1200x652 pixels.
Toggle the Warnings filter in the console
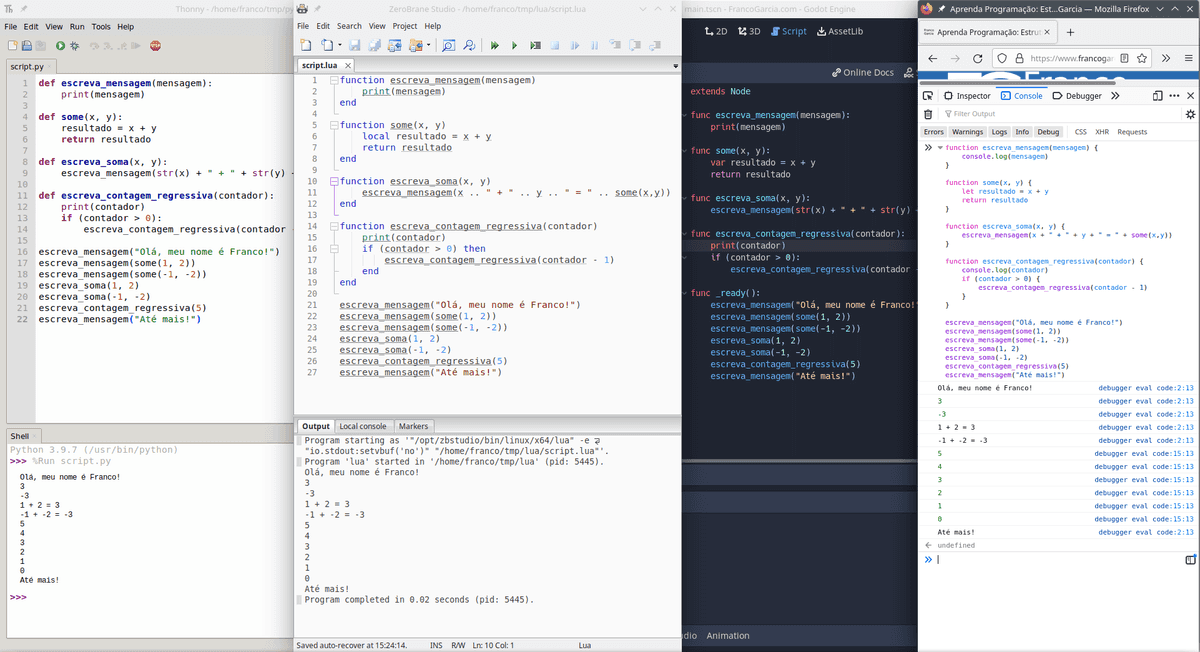tap(967, 132)
